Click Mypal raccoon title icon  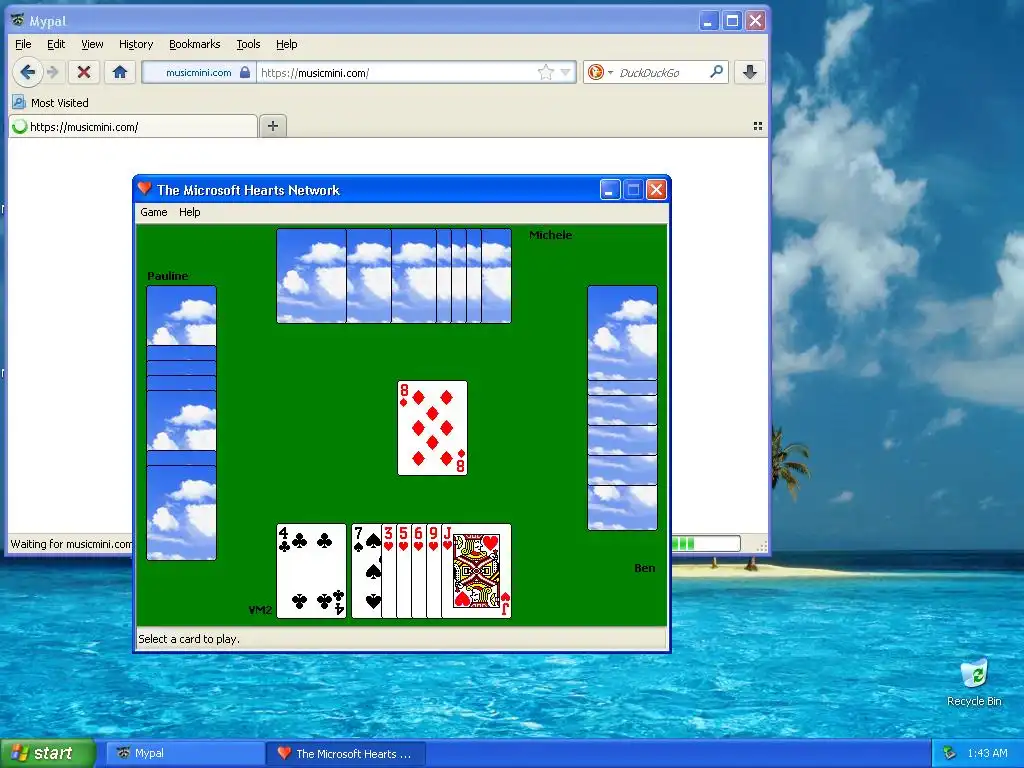coord(18,21)
